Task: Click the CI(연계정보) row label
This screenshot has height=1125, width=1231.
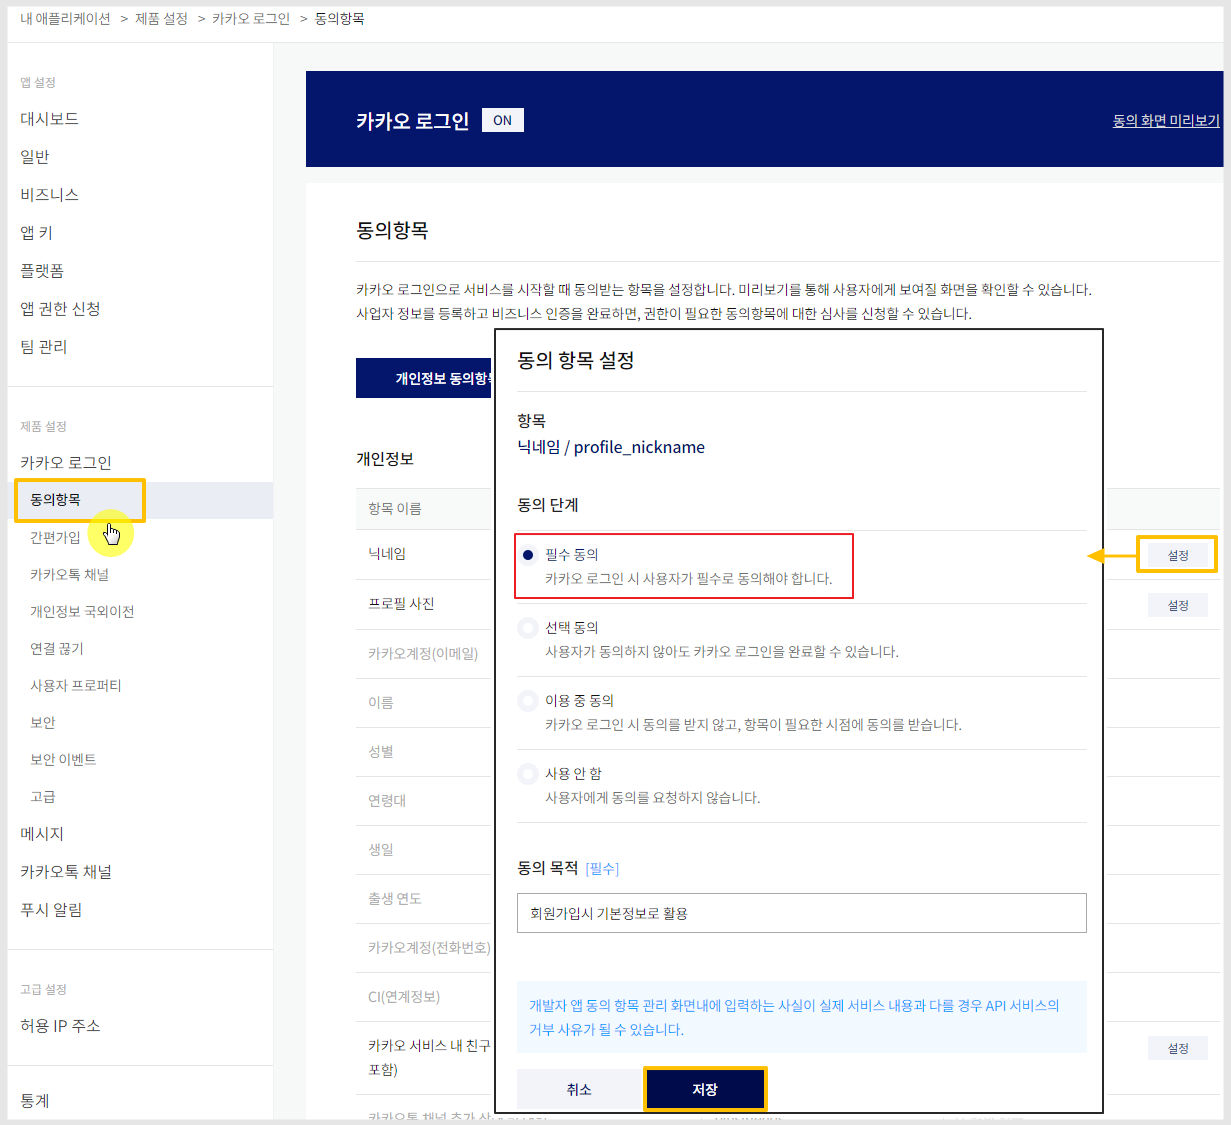Action: 404,997
